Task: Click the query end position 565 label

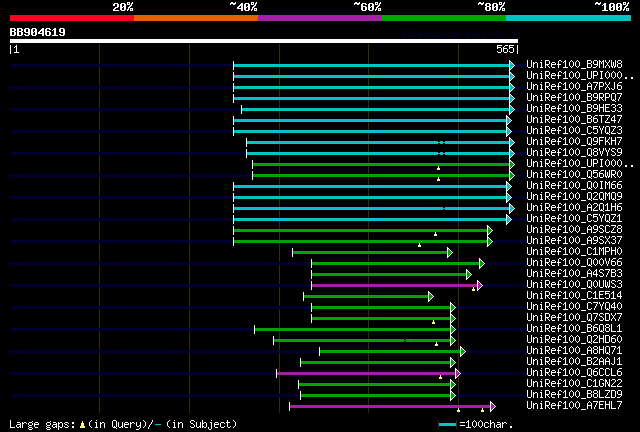Action: (x=505, y=49)
